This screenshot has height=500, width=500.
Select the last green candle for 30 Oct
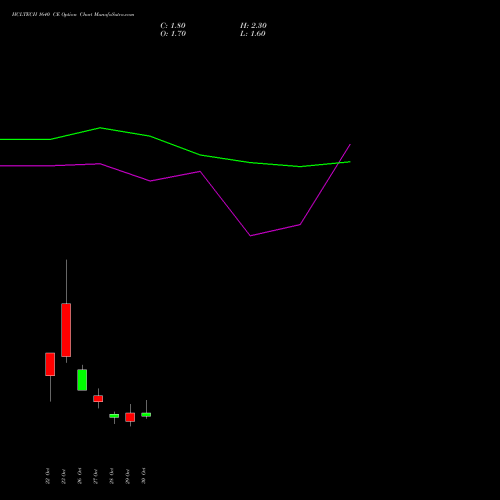pyautogui.click(x=146, y=415)
